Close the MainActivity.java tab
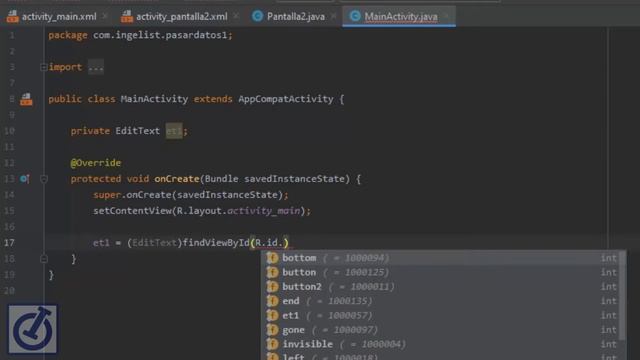The width and height of the screenshot is (640, 360). pos(447,16)
